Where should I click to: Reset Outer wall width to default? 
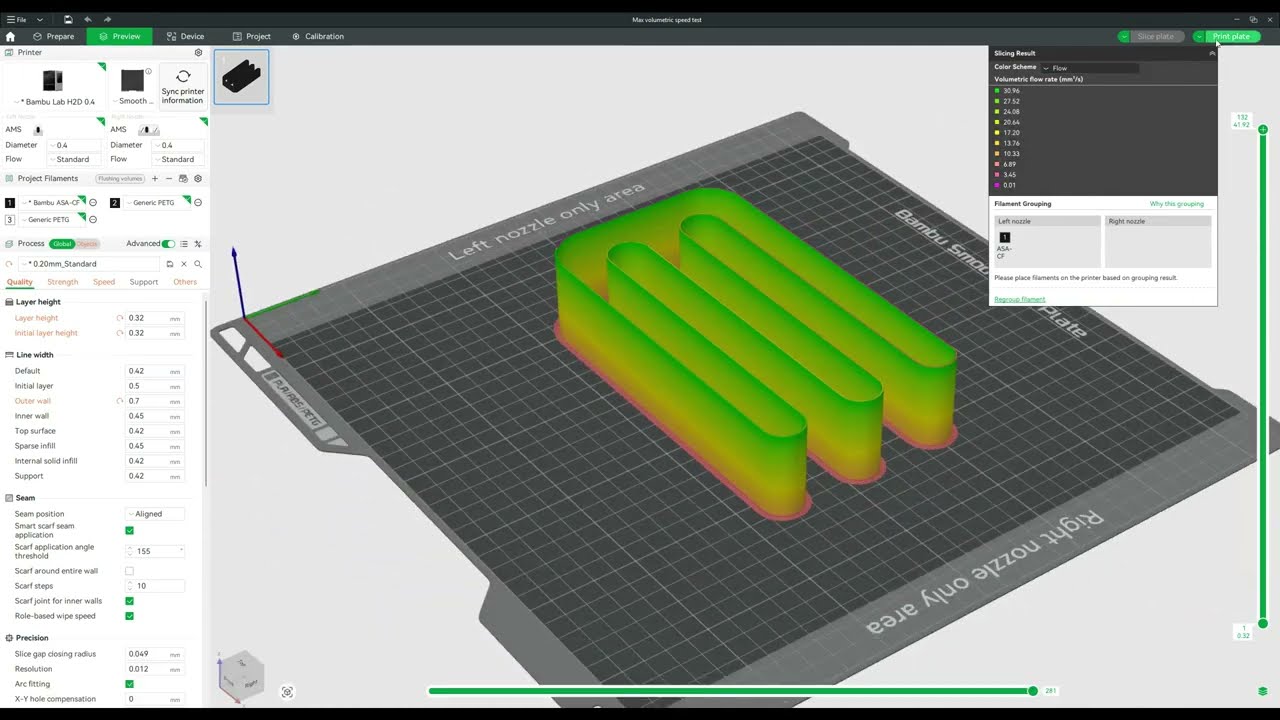(x=120, y=401)
